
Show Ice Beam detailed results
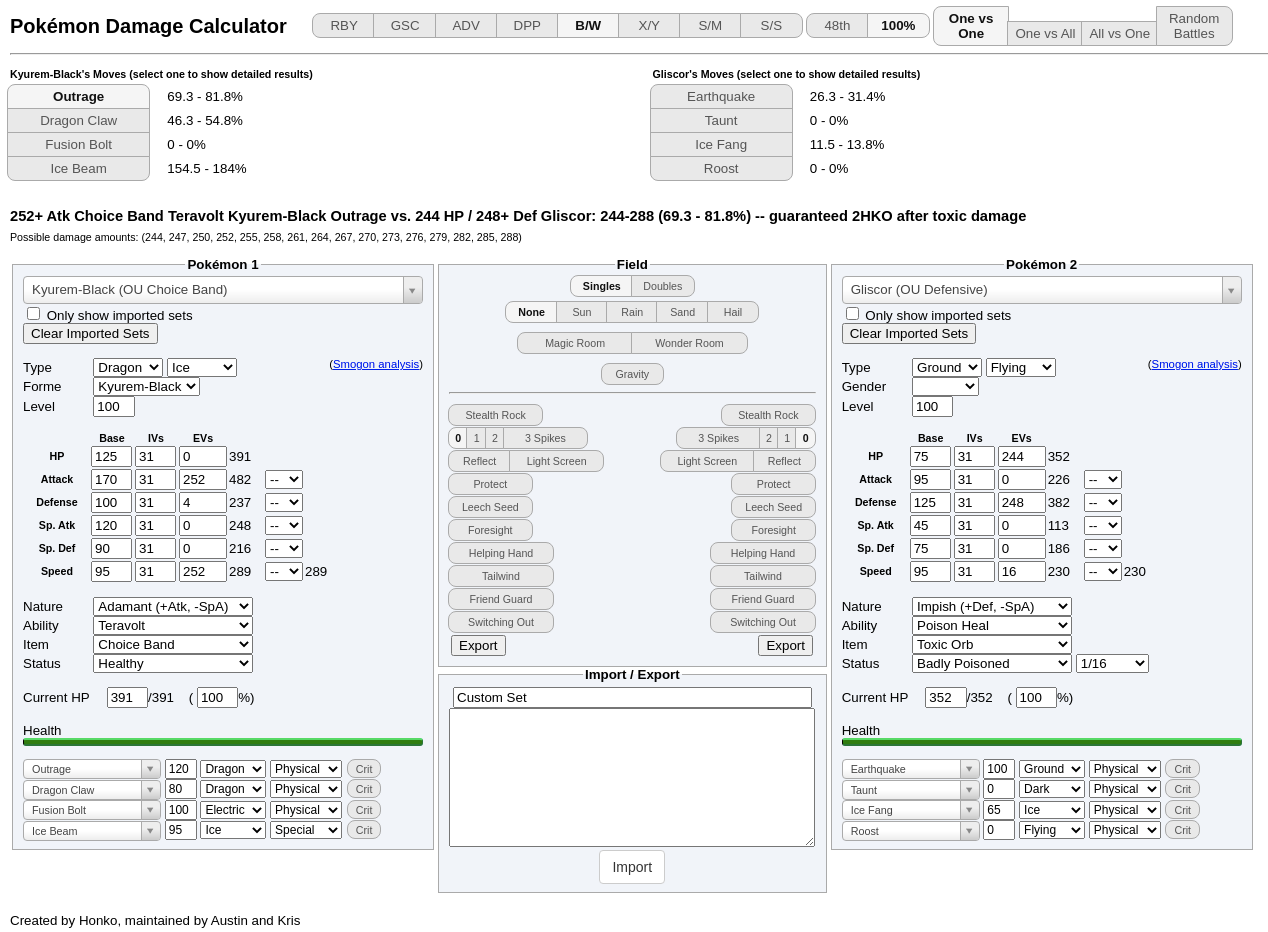point(78,169)
